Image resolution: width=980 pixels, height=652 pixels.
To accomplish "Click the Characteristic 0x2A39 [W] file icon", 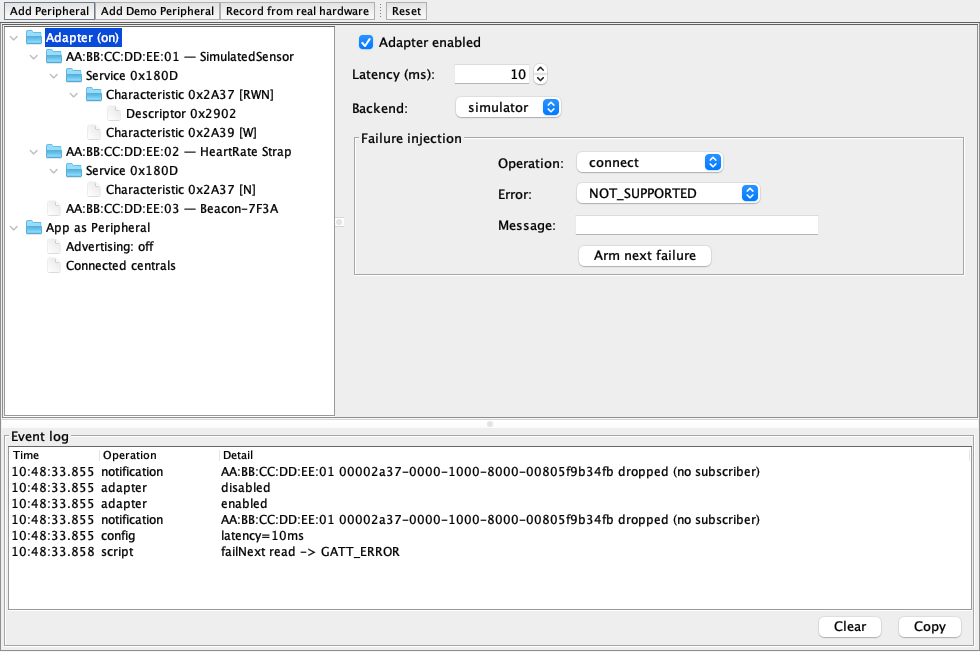I will pos(94,133).
